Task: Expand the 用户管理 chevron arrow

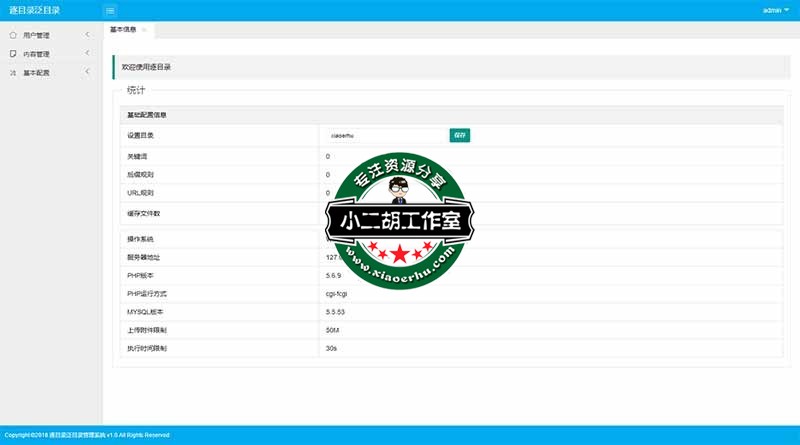Action: (87, 35)
